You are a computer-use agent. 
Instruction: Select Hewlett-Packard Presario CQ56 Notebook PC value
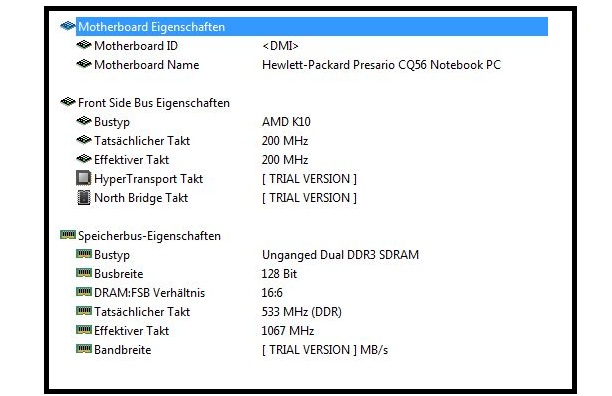tap(381, 65)
